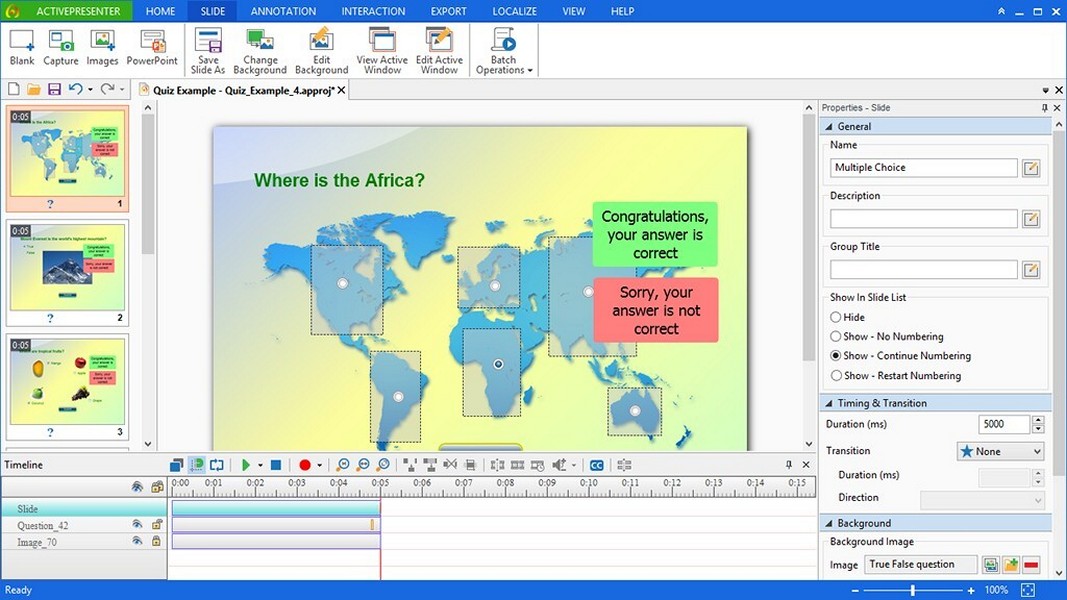Open the undo history dropdown arrow
The height and width of the screenshot is (600, 1067).
click(x=90, y=90)
